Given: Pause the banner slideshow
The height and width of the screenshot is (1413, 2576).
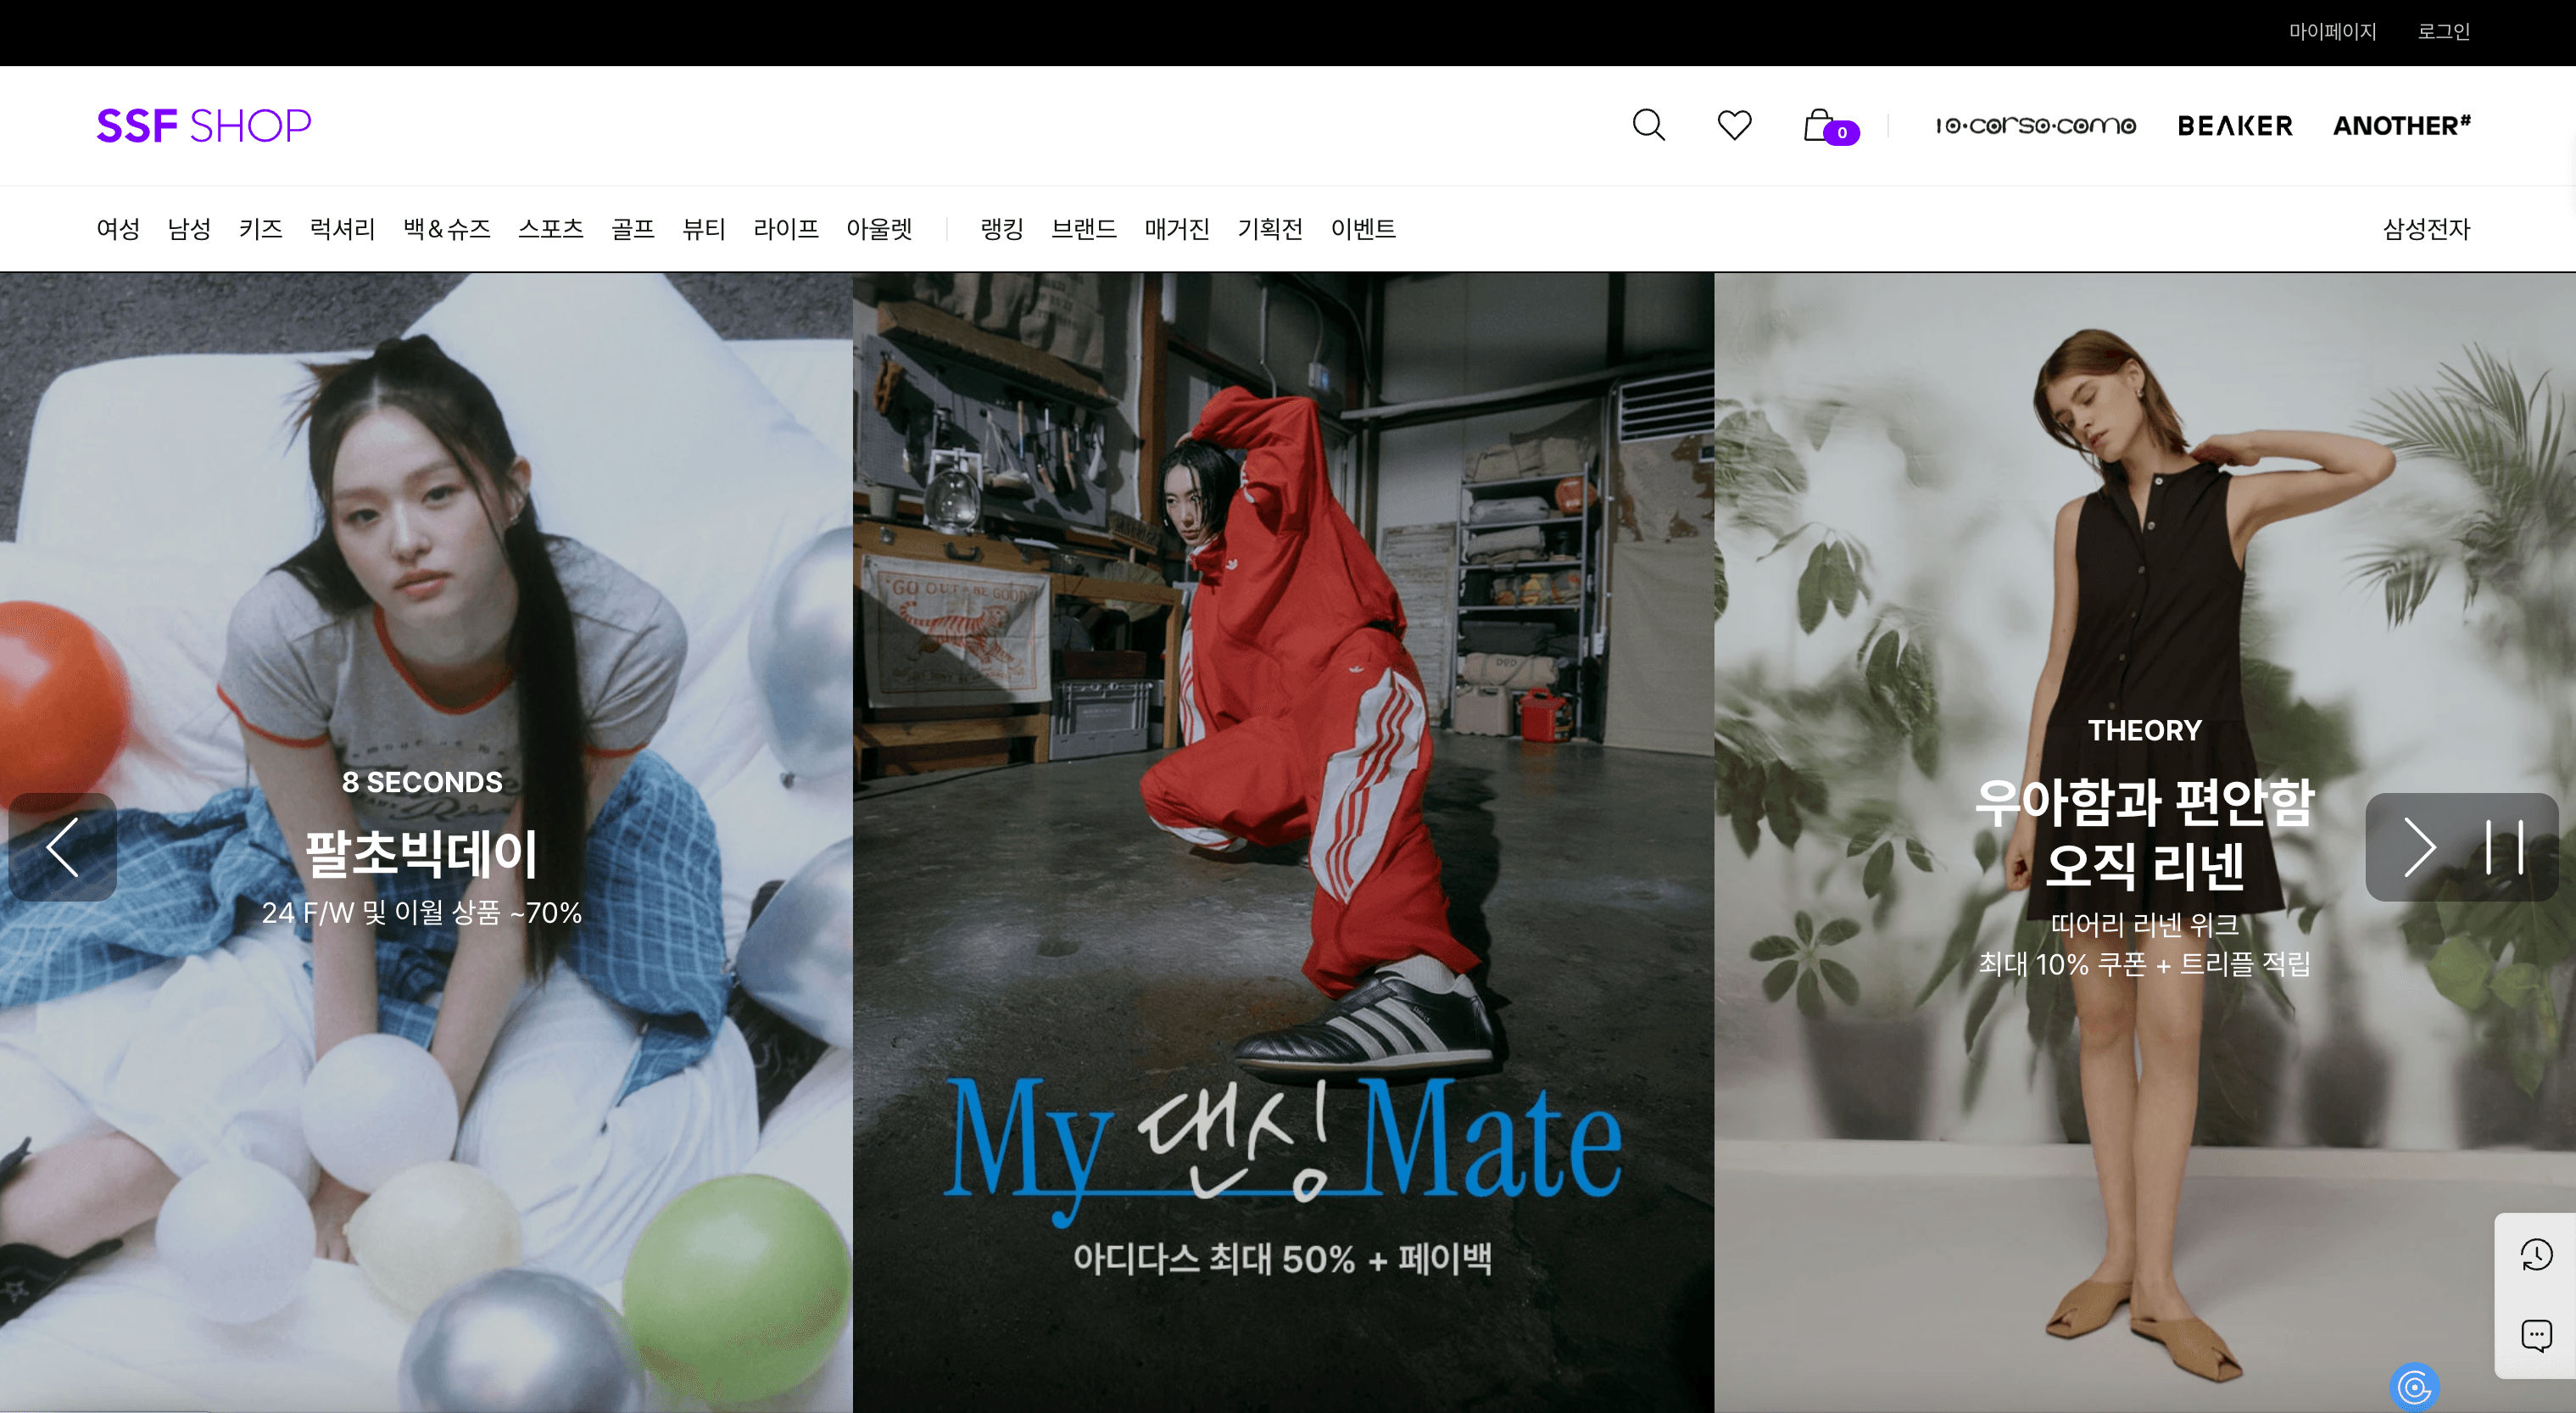Looking at the screenshot, I should pyautogui.click(x=2504, y=847).
